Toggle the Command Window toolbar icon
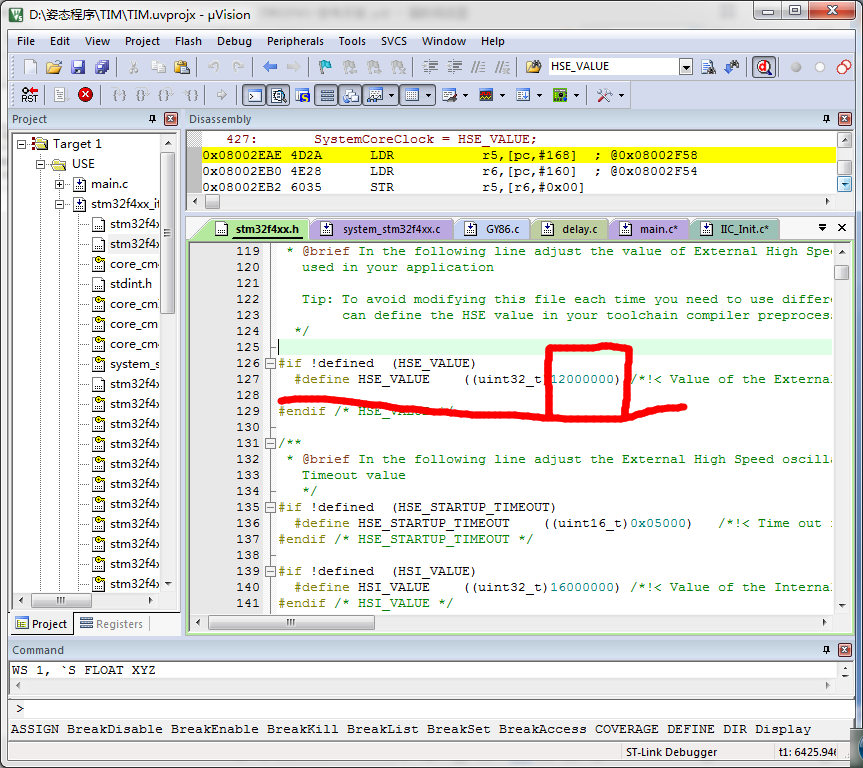 coord(254,96)
